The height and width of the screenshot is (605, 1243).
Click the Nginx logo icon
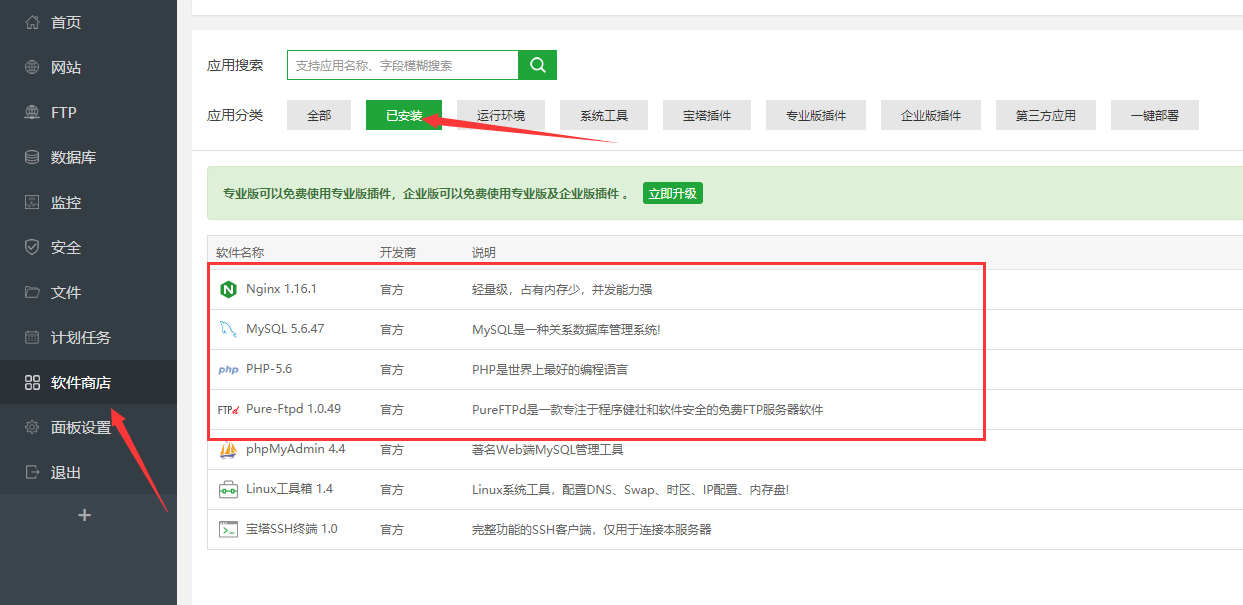(228, 289)
